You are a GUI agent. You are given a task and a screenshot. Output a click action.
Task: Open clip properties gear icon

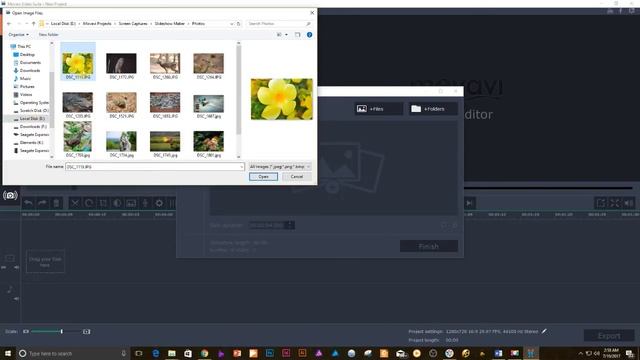pos(159,203)
